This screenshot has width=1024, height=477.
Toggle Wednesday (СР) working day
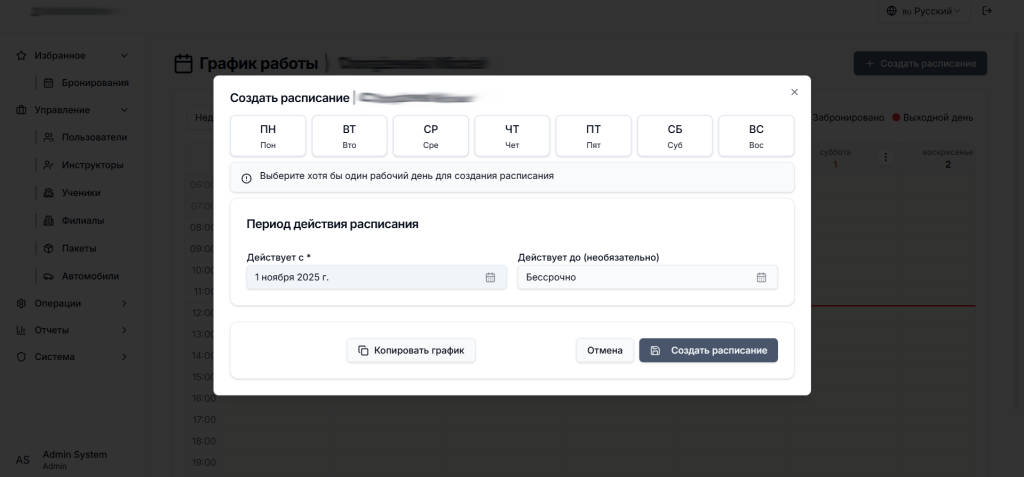431,136
